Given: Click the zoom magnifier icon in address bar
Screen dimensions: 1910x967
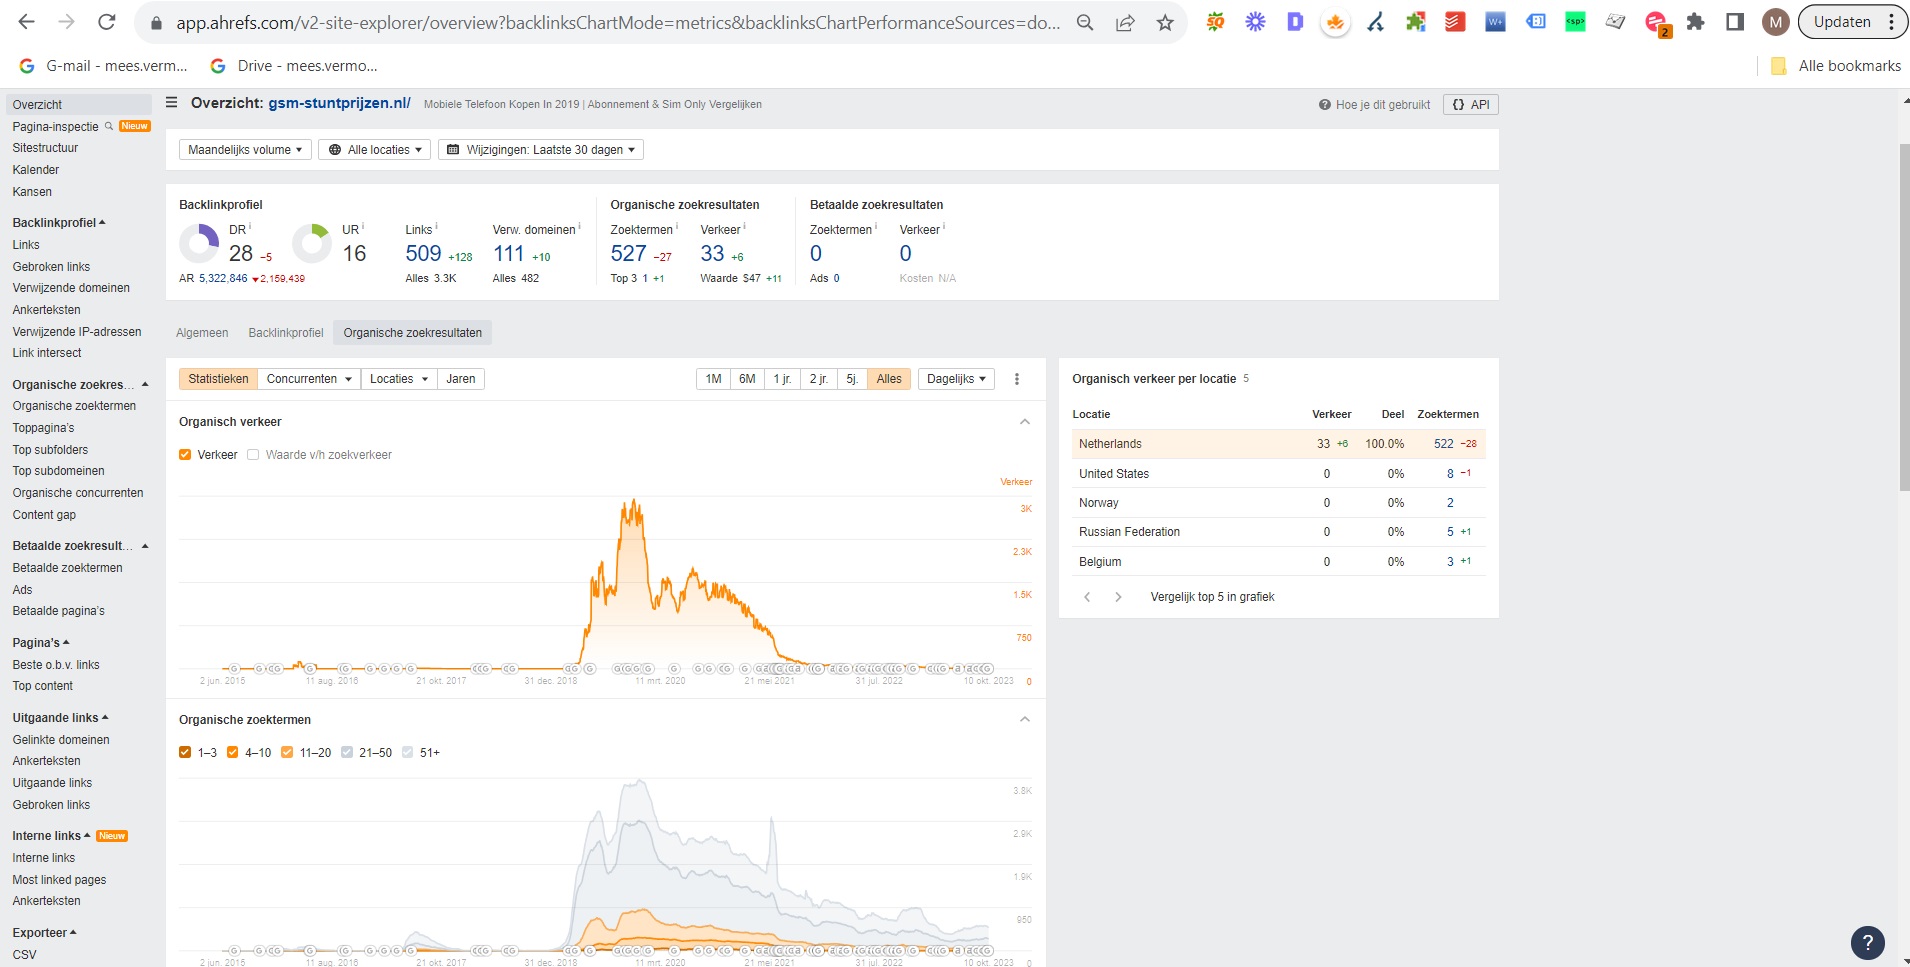Looking at the screenshot, I should 1085,23.
